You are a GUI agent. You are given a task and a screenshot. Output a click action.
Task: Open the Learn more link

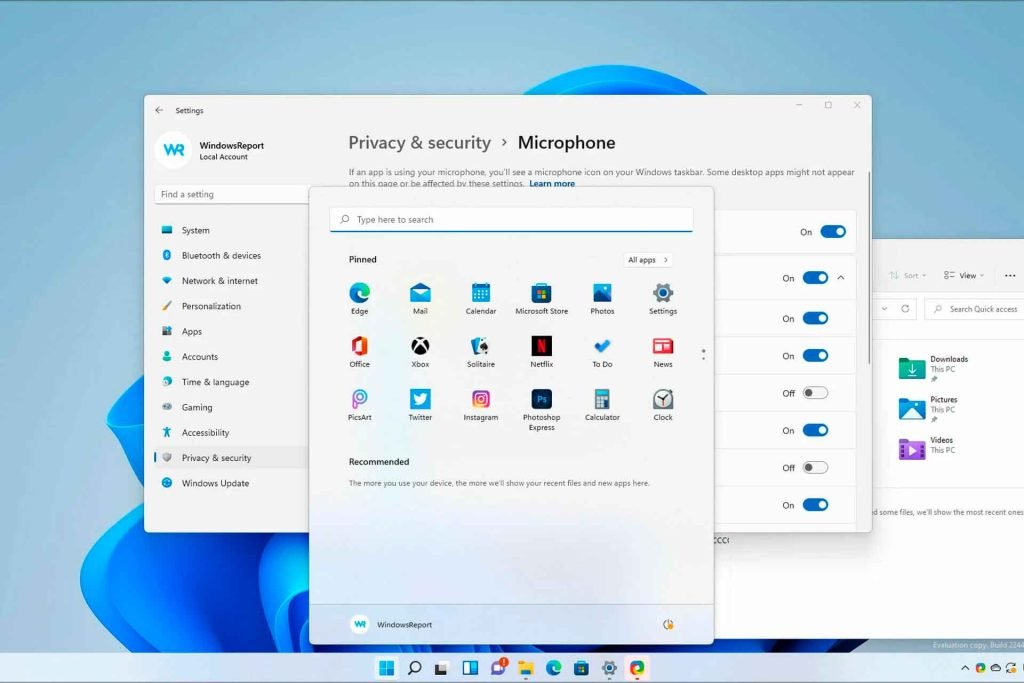552,184
